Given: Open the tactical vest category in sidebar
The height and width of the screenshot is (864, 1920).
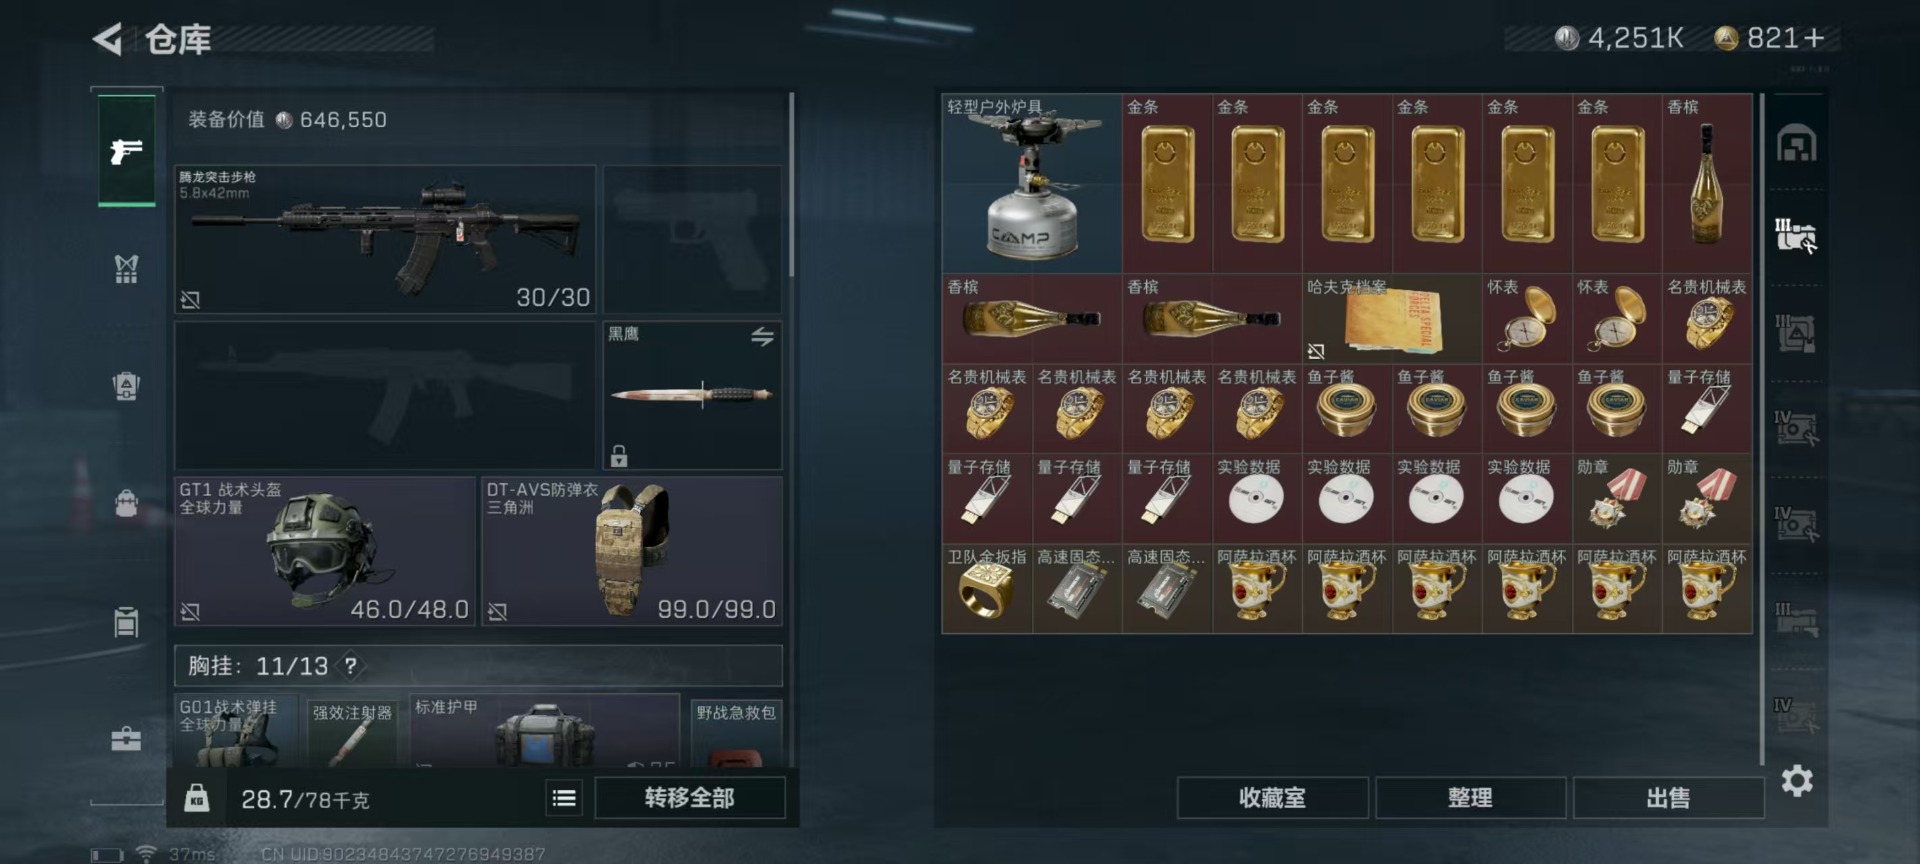Looking at the screenshot, I should pyautogui.click(x=126, y=269).
